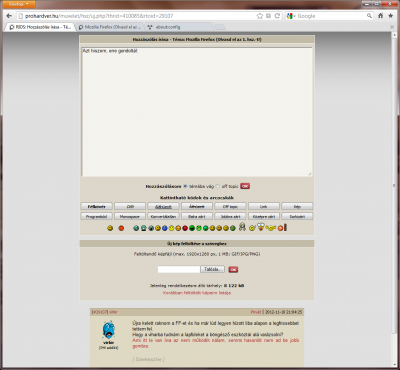Click the 'Balra zárt' alignment button
Viewport: 400px width, 370px height.
tap(197, 216)
